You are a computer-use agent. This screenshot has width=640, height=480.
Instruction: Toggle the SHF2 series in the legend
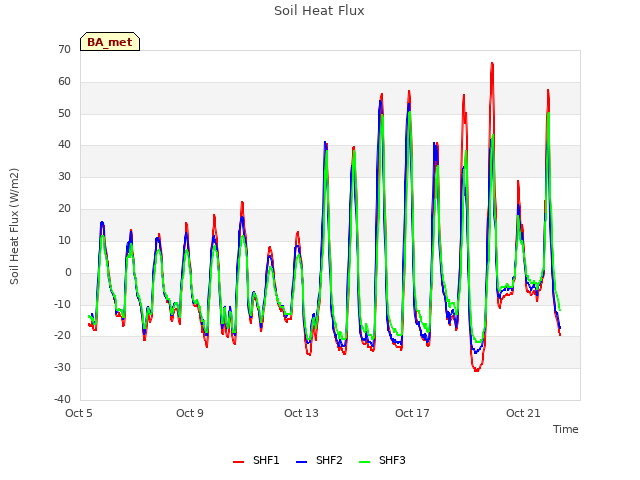coord(319,460)
